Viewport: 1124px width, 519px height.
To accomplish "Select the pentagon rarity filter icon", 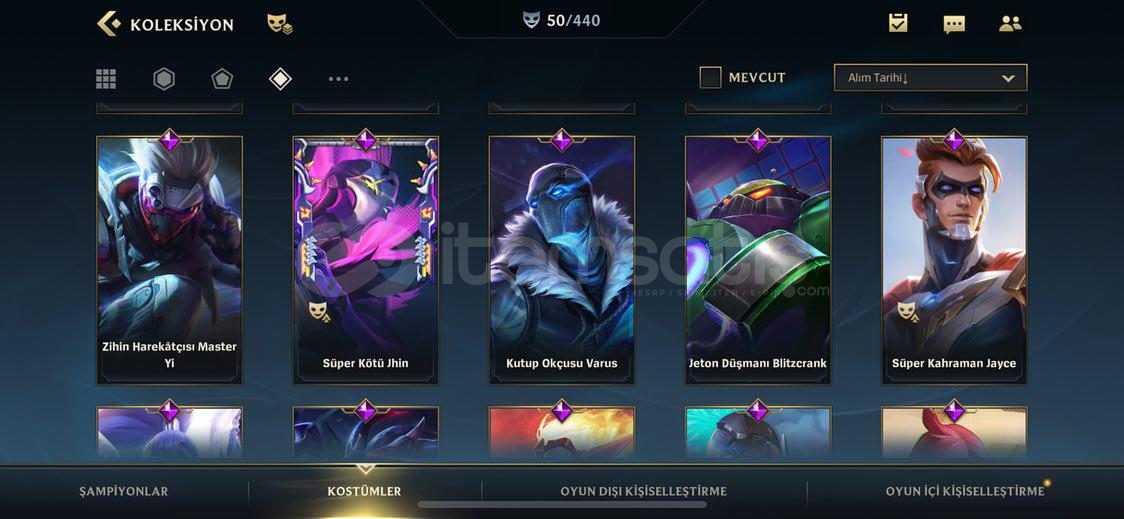I will (x=222, y=79).
